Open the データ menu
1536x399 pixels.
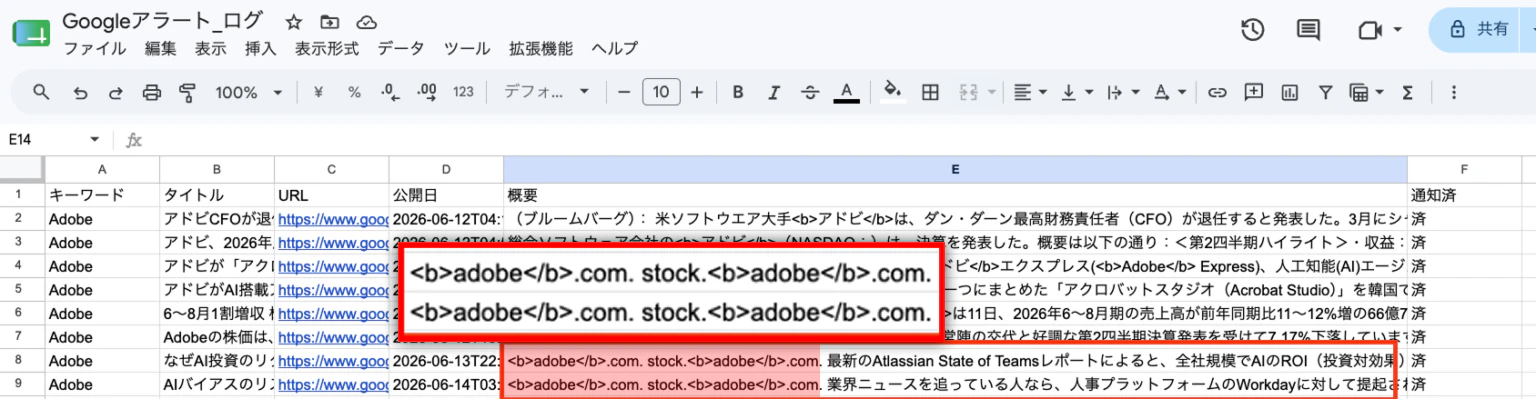(x=400, y=48)
